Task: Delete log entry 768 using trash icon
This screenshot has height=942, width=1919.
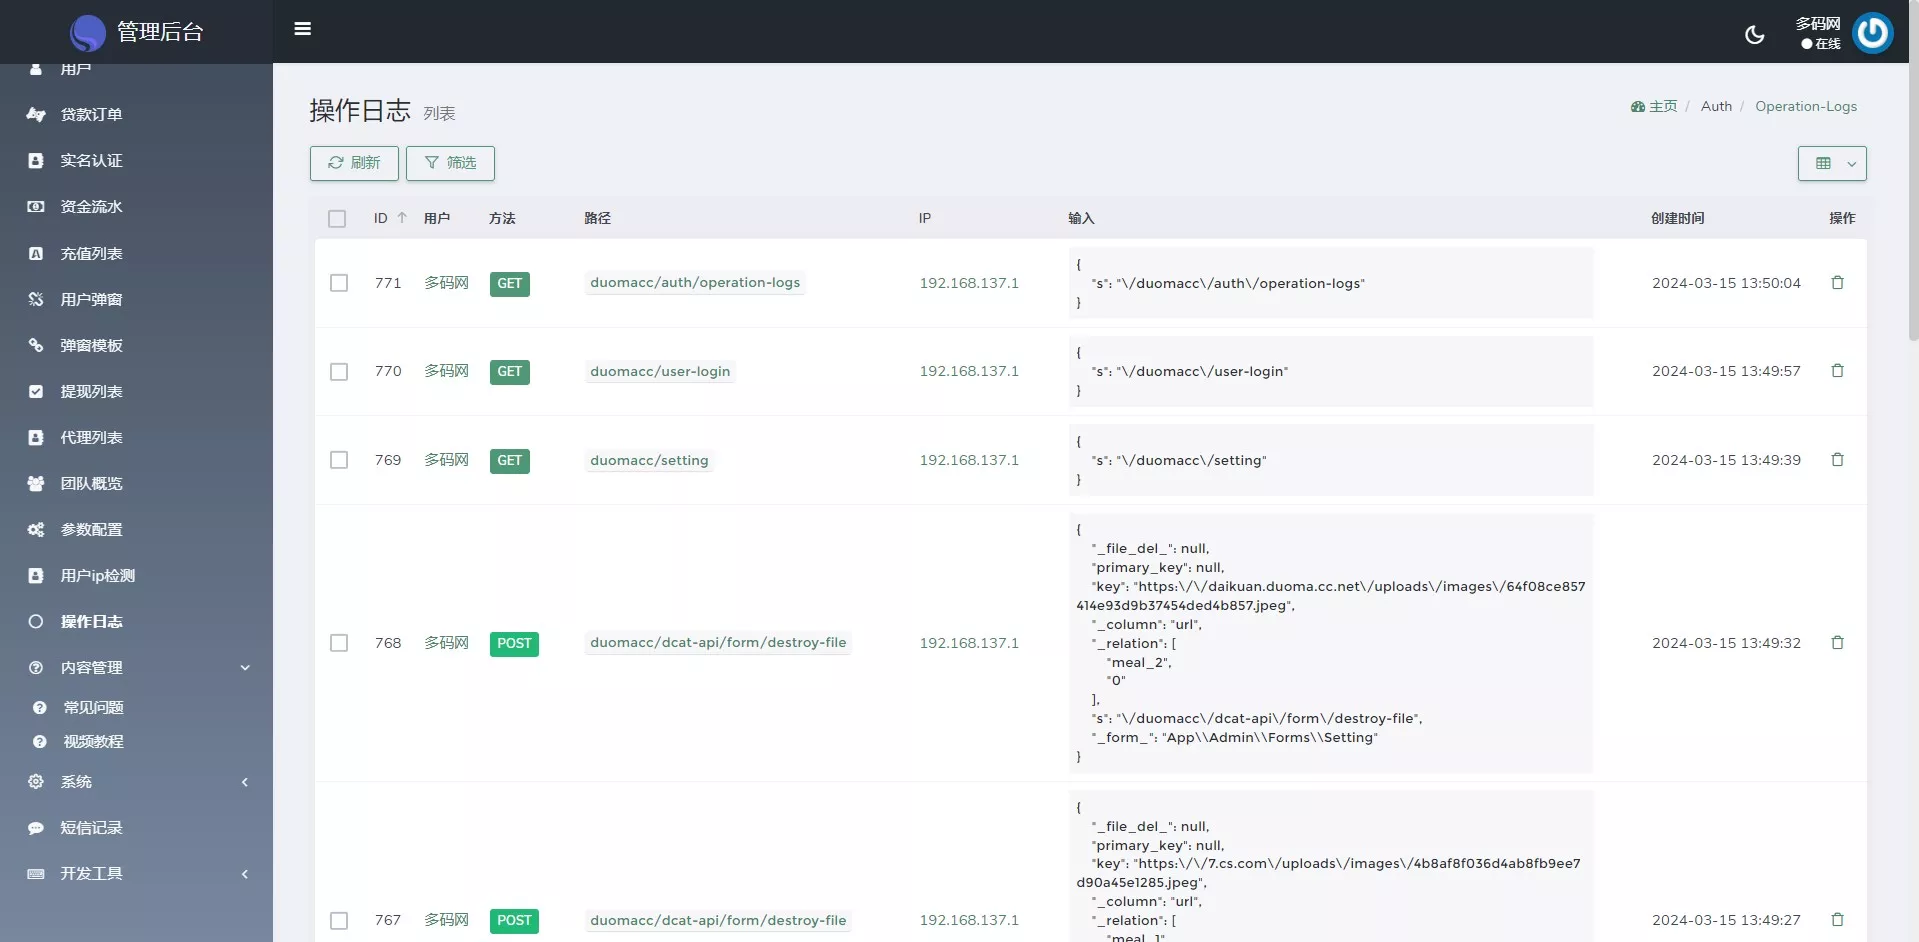Action: tap(1837, 643)
